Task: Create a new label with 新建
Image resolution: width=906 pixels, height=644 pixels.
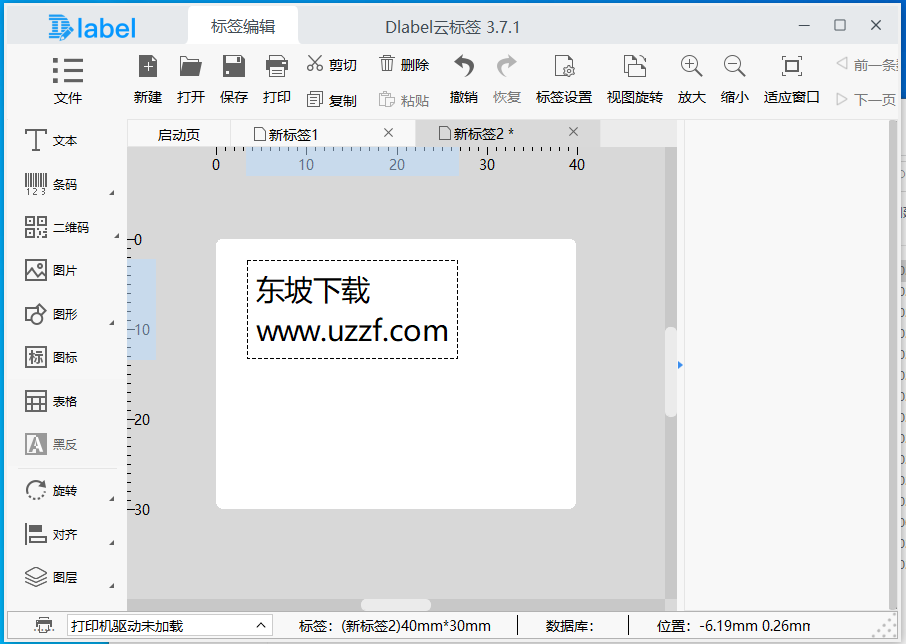Action: click(x=148, y=79)
